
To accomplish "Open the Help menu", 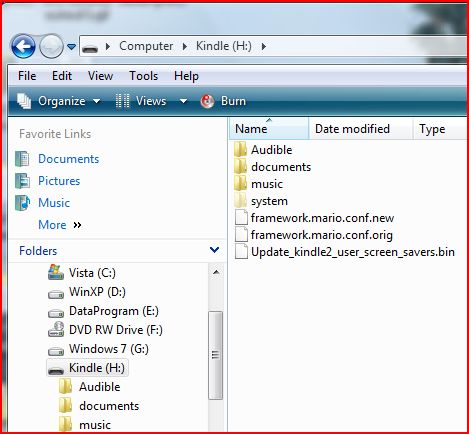I will pyautogui.click(x=186, y=76).
